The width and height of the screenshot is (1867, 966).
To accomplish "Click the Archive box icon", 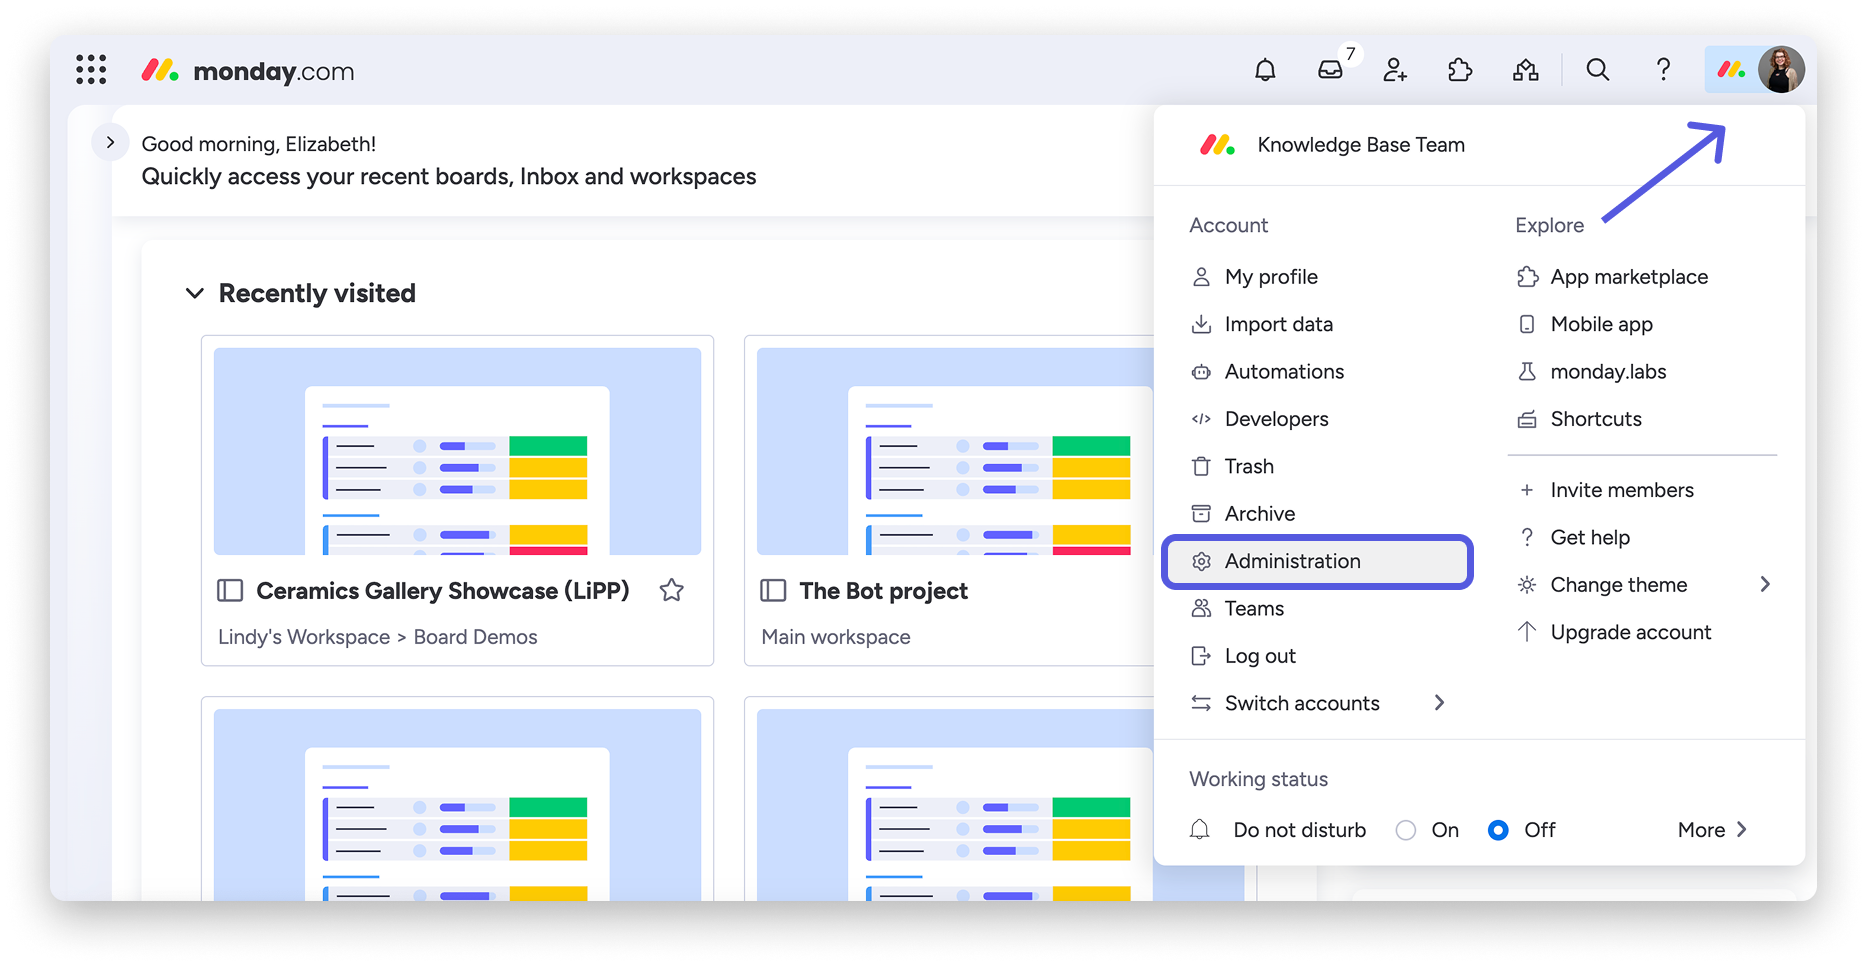I will click(x=1201, y=514).
